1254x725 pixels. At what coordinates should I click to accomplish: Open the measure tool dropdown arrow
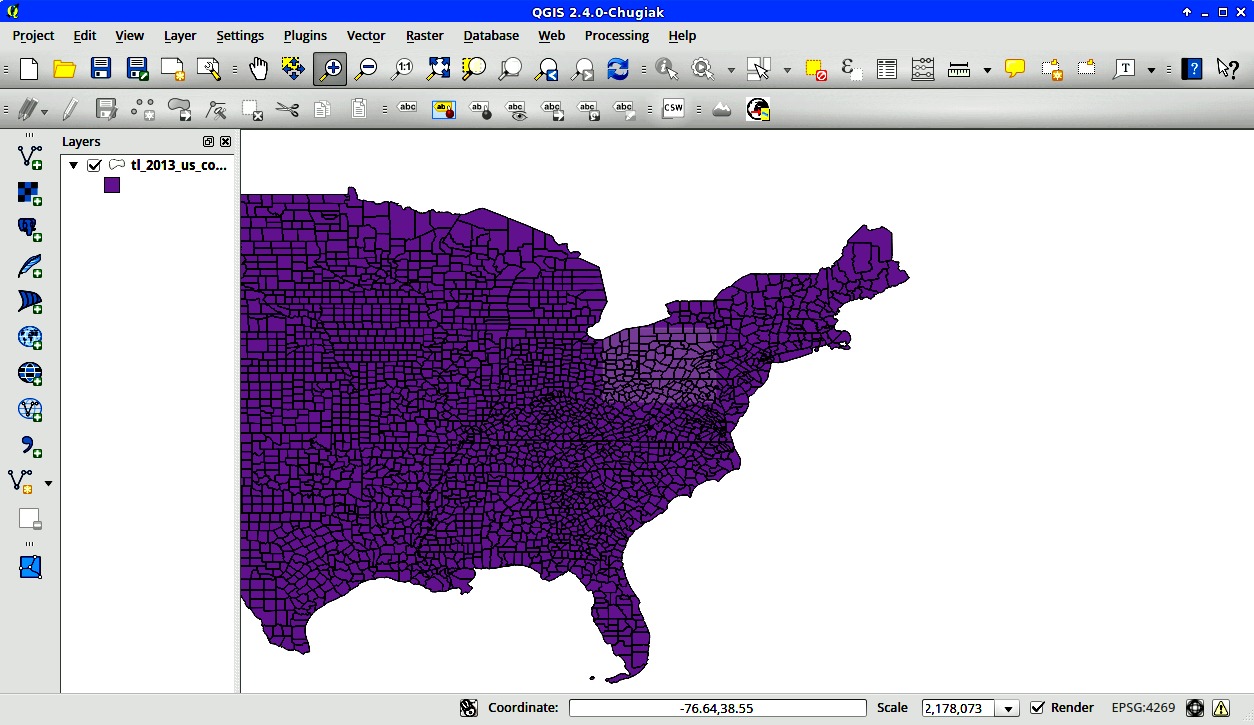pos(987,70)
